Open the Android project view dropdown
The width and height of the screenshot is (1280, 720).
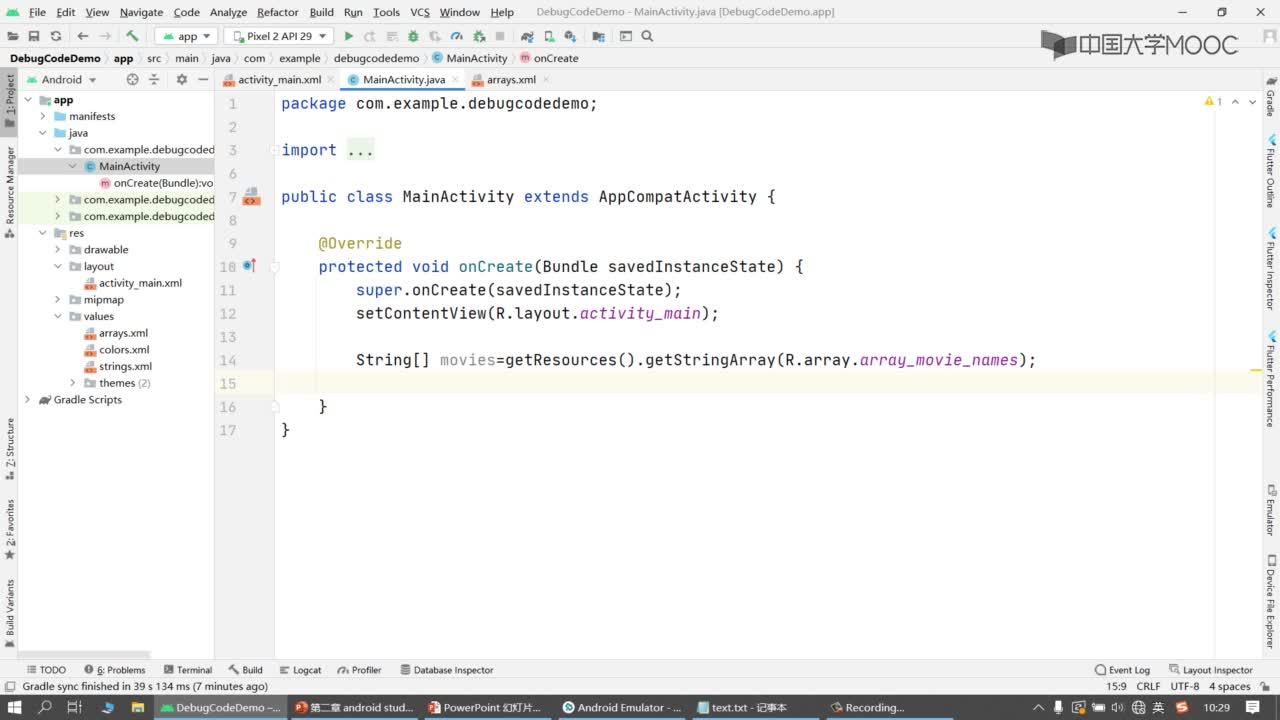click(62, 79)
